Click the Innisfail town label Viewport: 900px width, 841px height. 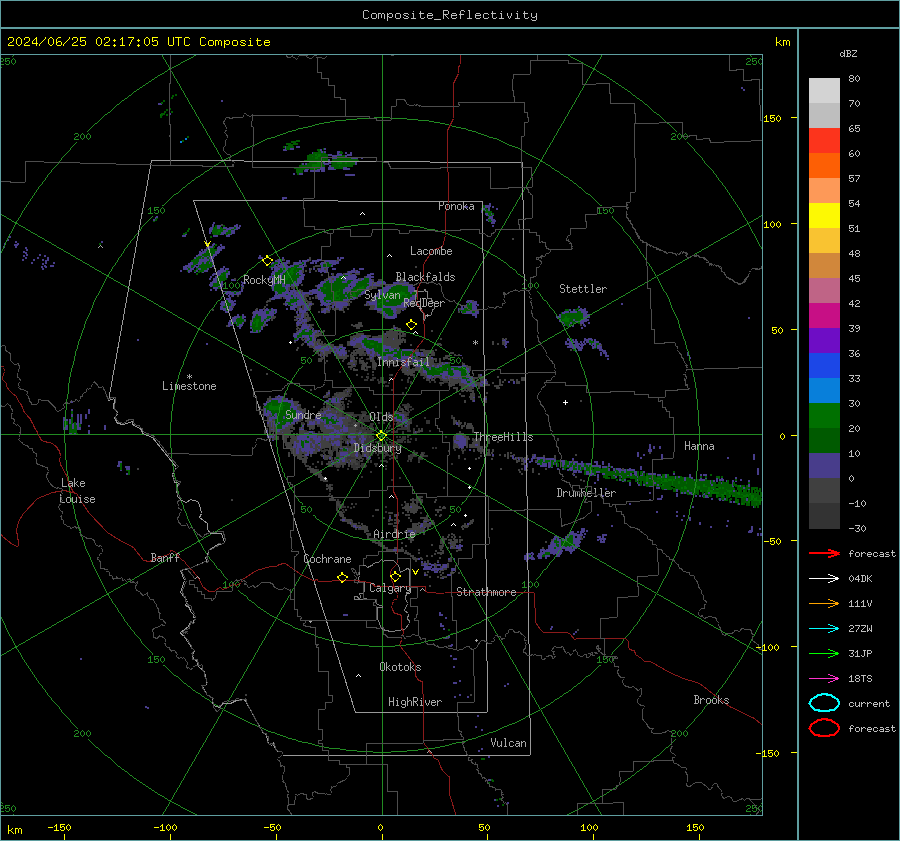pos(403,362)
